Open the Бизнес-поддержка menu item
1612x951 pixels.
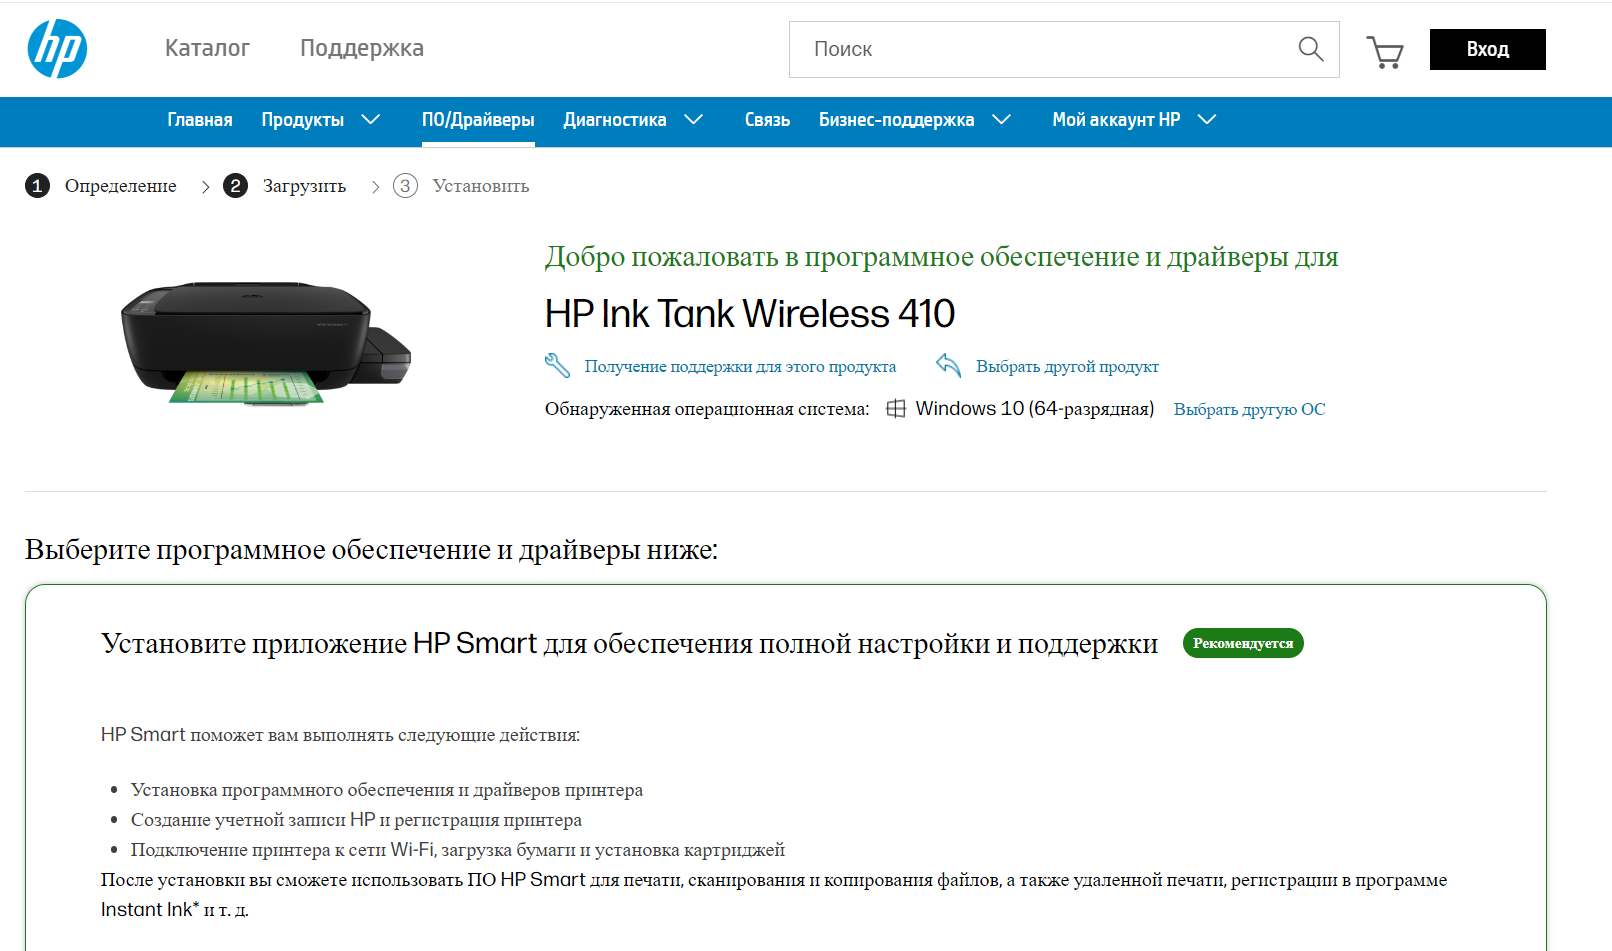coord(897,120)
